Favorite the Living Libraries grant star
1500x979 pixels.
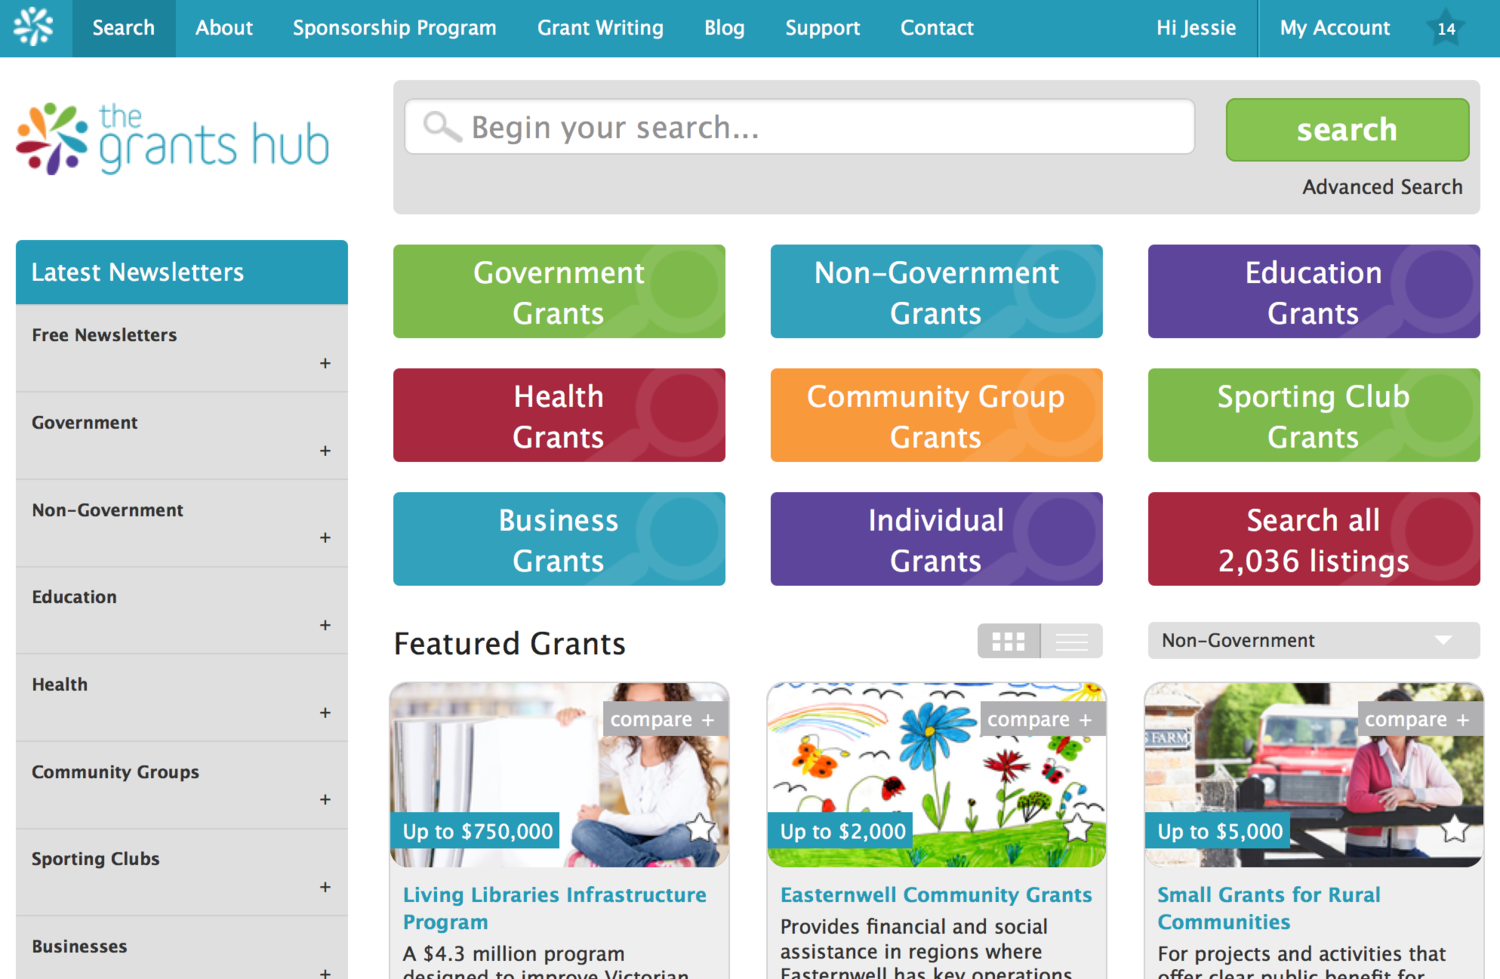pos(701,828)
